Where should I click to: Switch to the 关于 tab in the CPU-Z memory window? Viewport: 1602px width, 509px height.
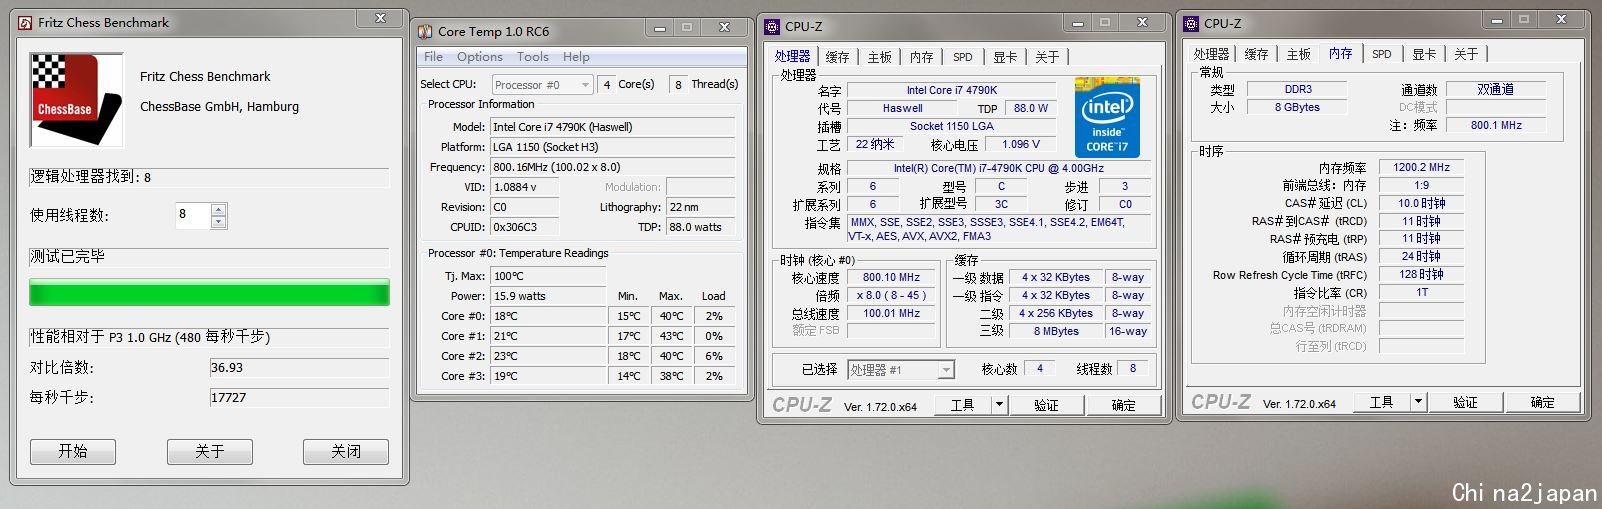[1466, 54]
